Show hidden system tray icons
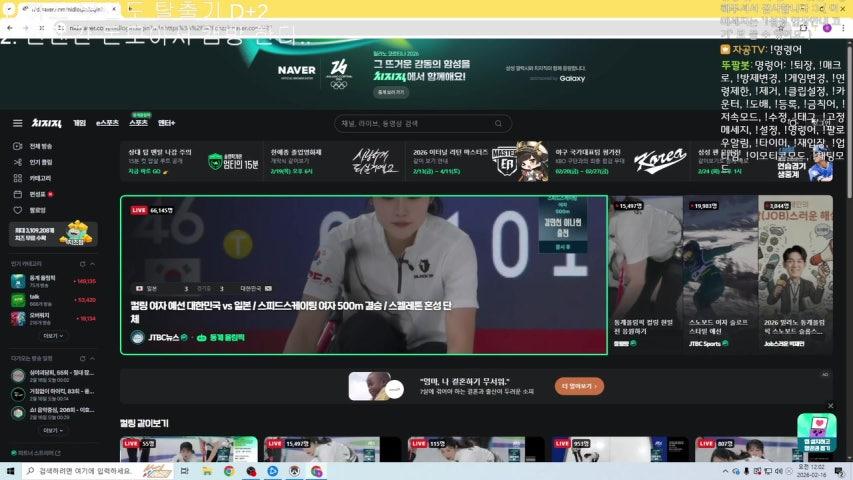Screen dimensions: 853x480 point(725,471)
